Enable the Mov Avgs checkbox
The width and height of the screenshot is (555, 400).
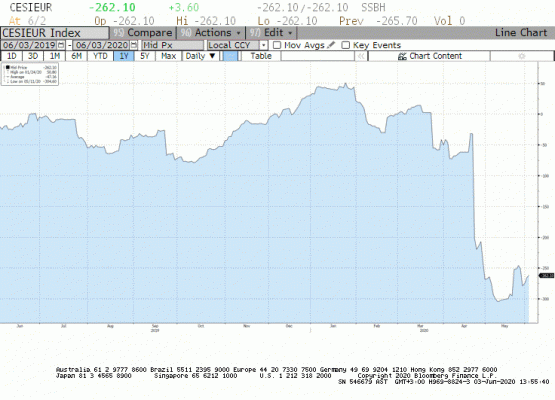pyautogui.click(x=277, y=45)
